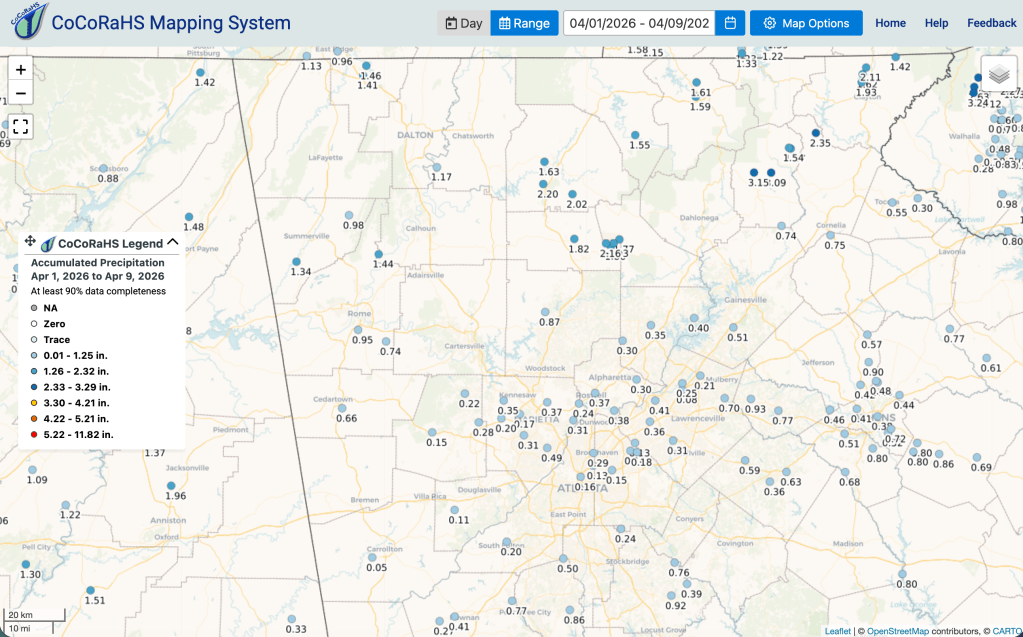Click the 3.15 precipitation station marker

754,173
